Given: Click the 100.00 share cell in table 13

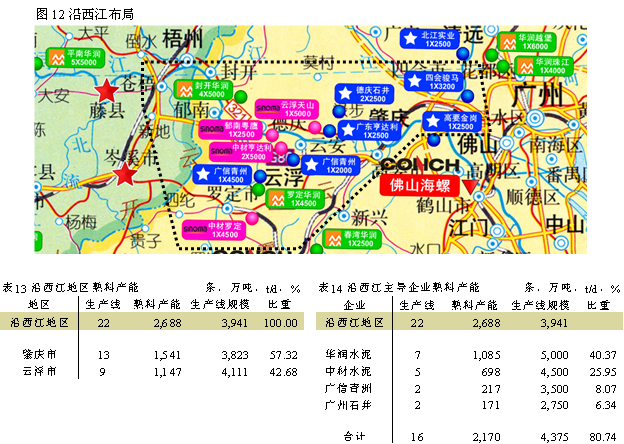Looking at the screenshot, I should [281, 323].
